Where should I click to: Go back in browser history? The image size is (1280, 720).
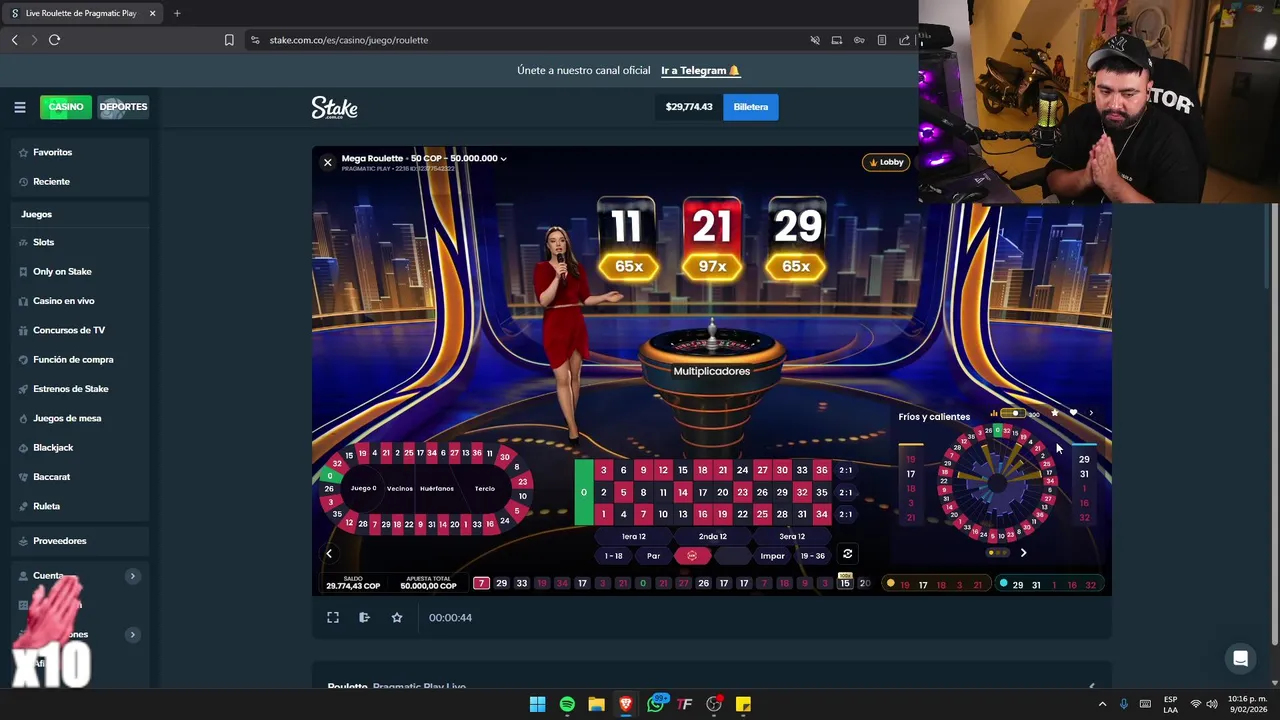coord(14,40)
